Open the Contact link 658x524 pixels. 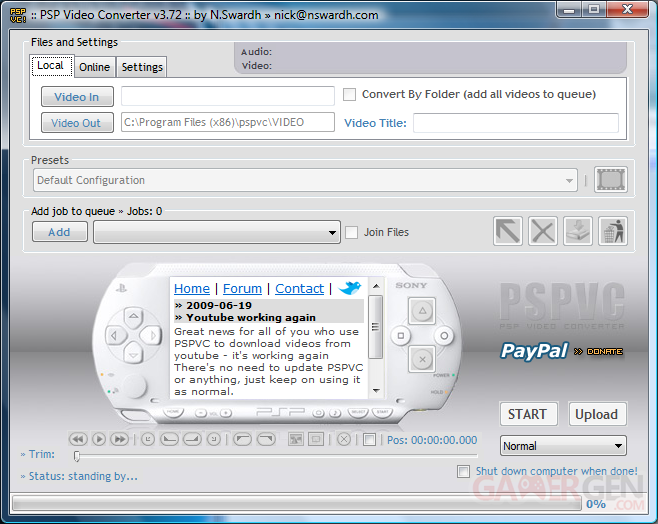pyautogui.click(x=299, y=289)
